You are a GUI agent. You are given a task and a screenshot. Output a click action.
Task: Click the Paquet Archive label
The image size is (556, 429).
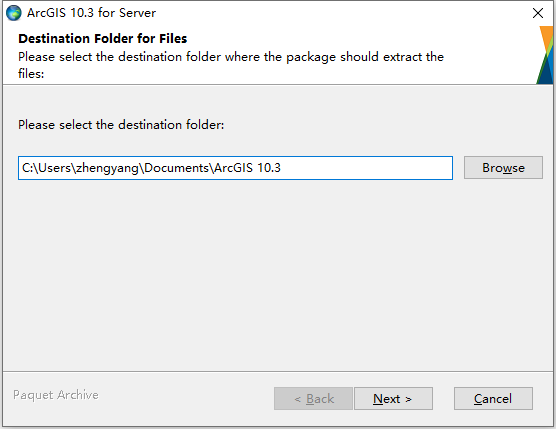pyautogui.click(x=56, y=395)
